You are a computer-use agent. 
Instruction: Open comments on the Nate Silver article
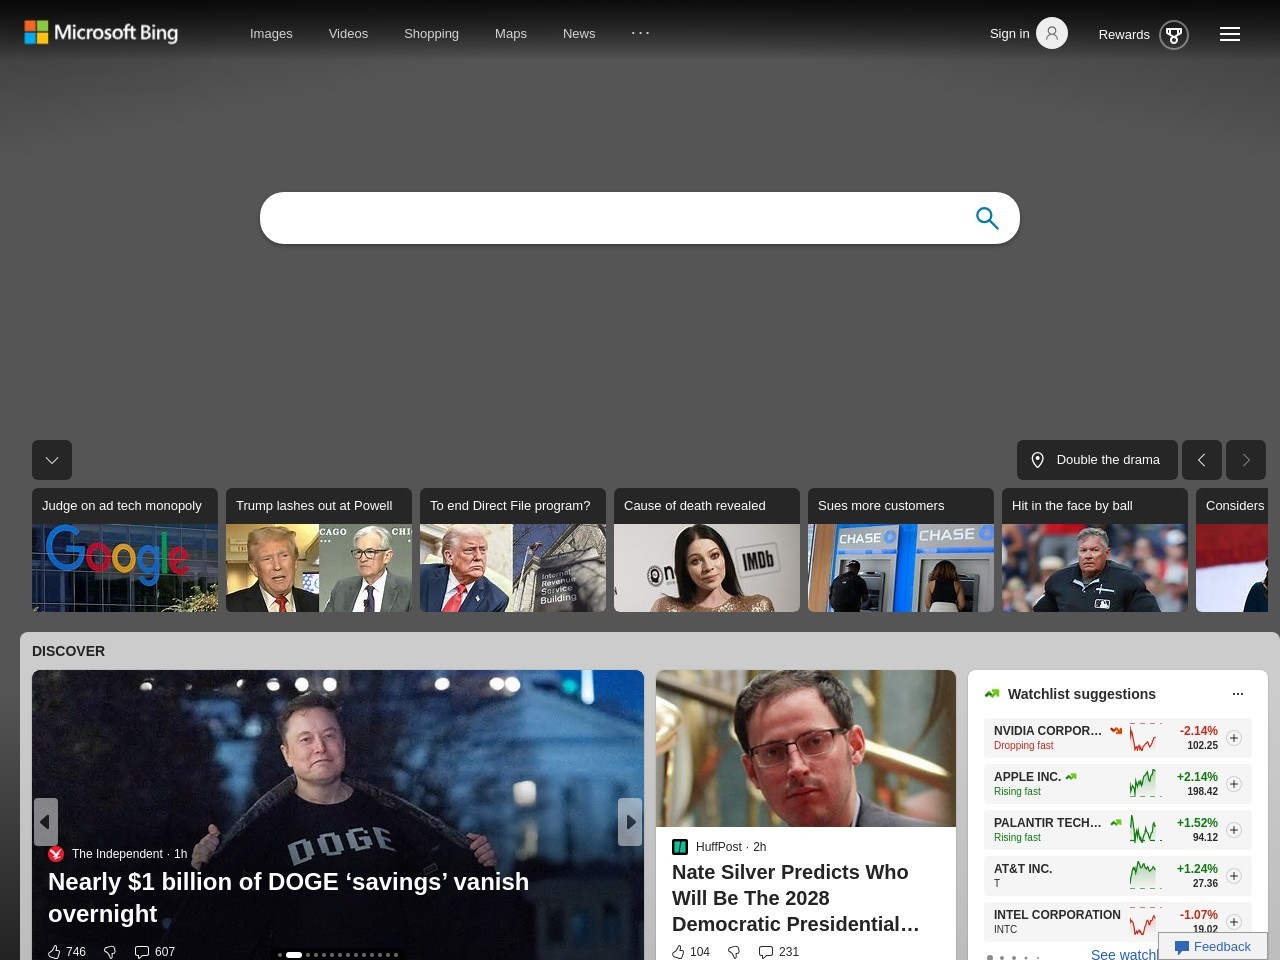point(779,952)
